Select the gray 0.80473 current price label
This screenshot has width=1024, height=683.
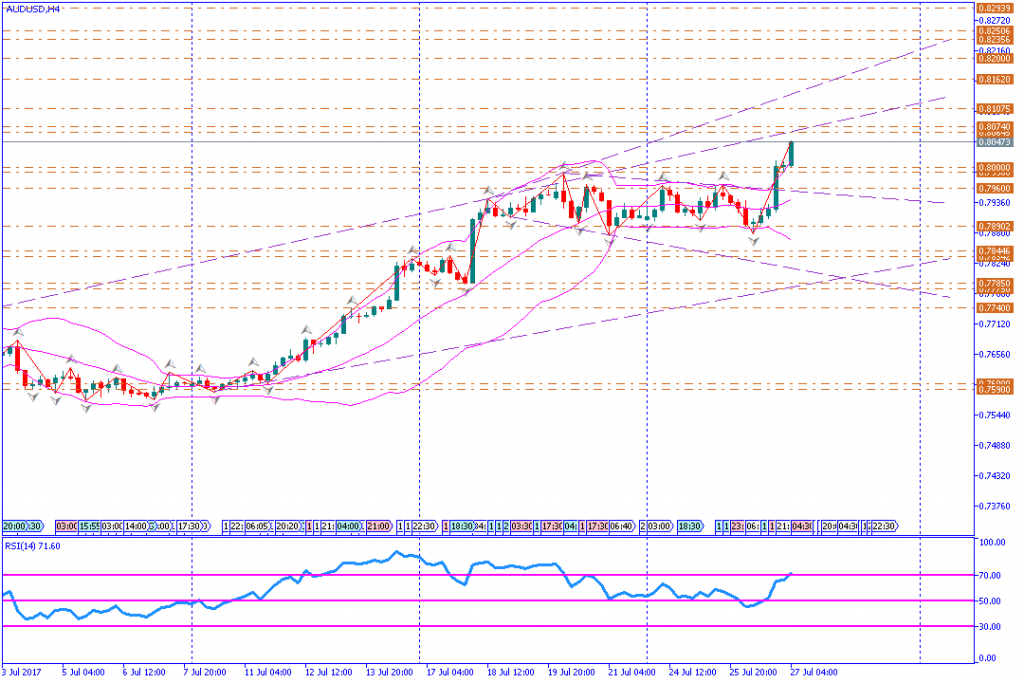click(x=995, y=142)
